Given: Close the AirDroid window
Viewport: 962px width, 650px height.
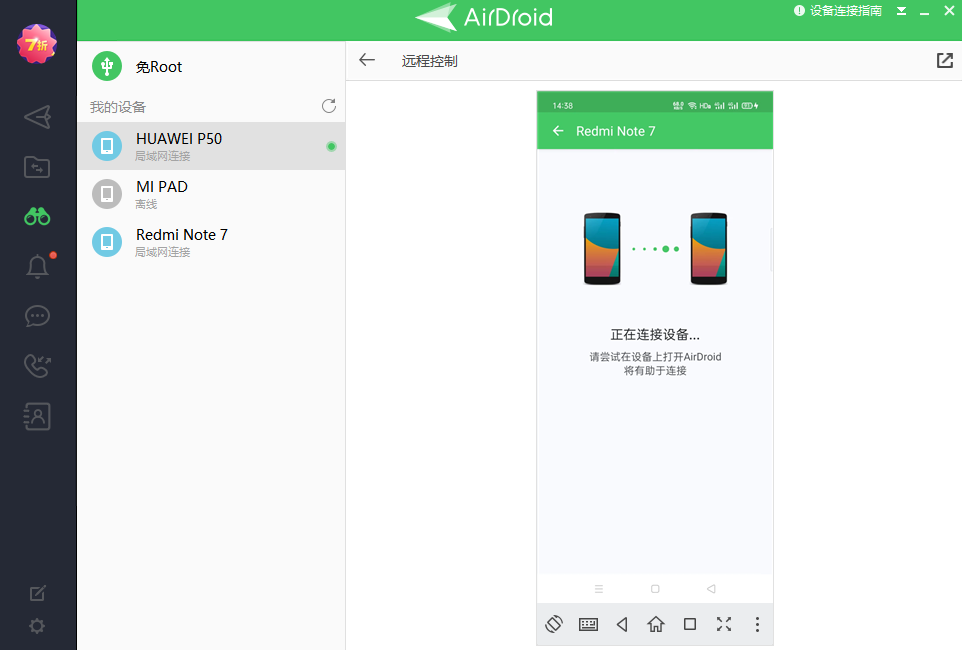Looking at the screenshot, I should coord(949,10).
